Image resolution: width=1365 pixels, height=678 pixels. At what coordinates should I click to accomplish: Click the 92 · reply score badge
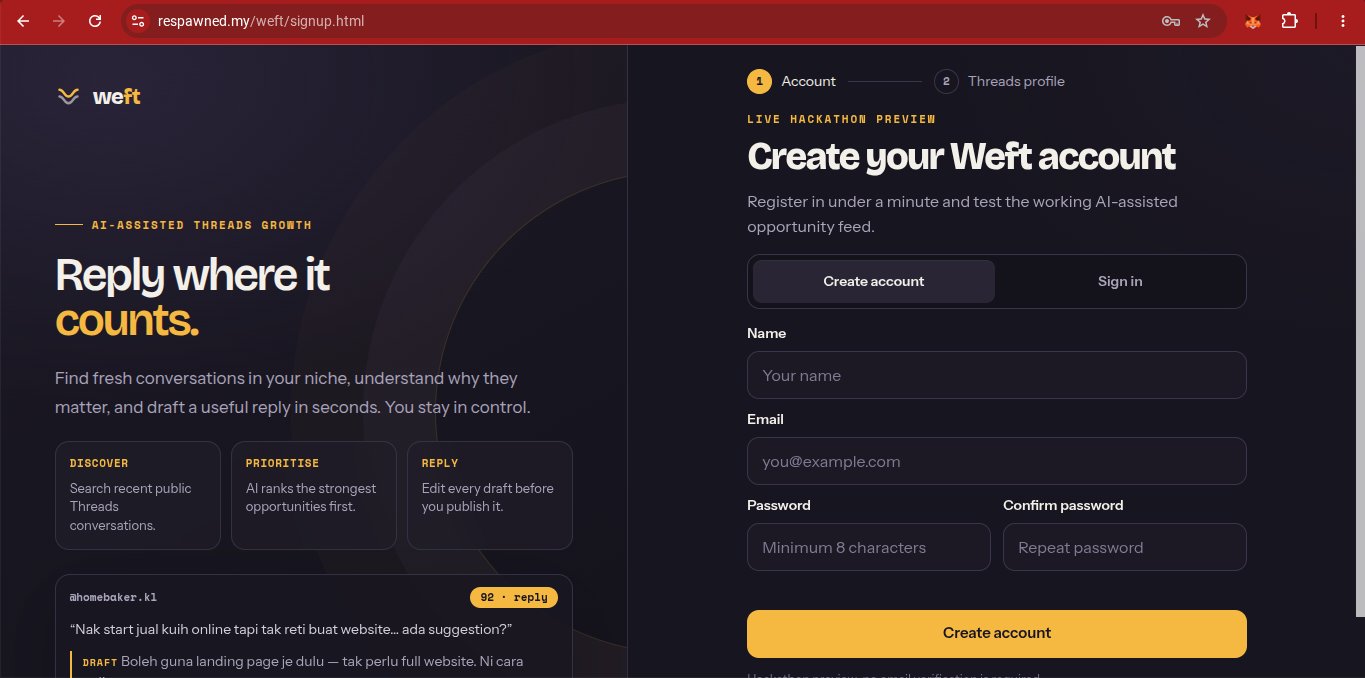pos(514,597)
